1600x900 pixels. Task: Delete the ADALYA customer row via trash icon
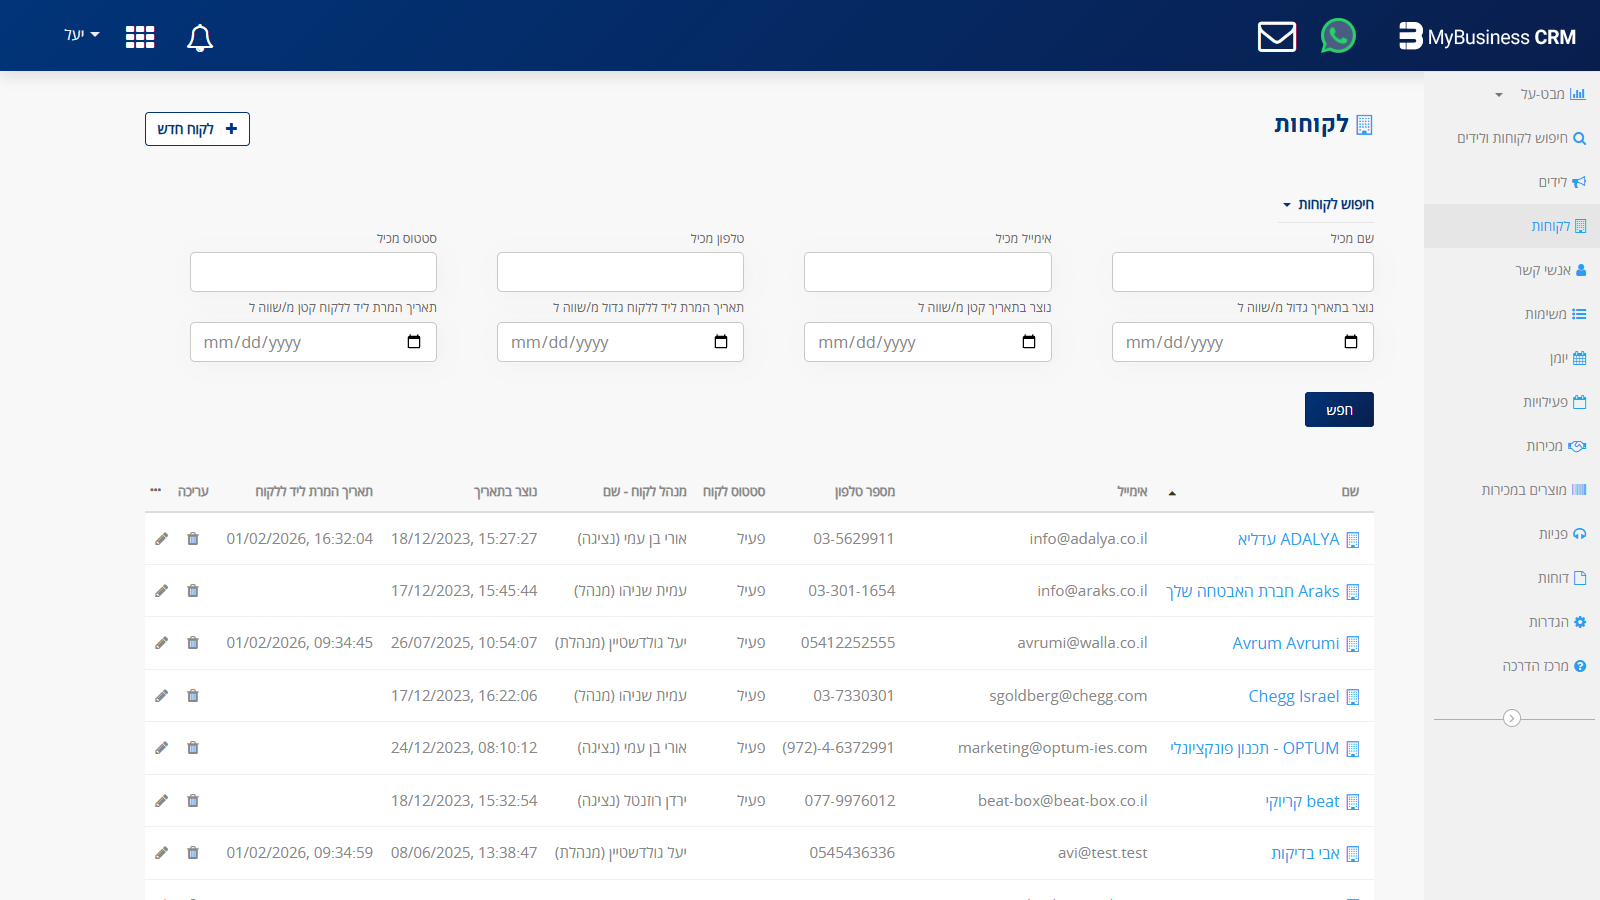click(193, 539)
